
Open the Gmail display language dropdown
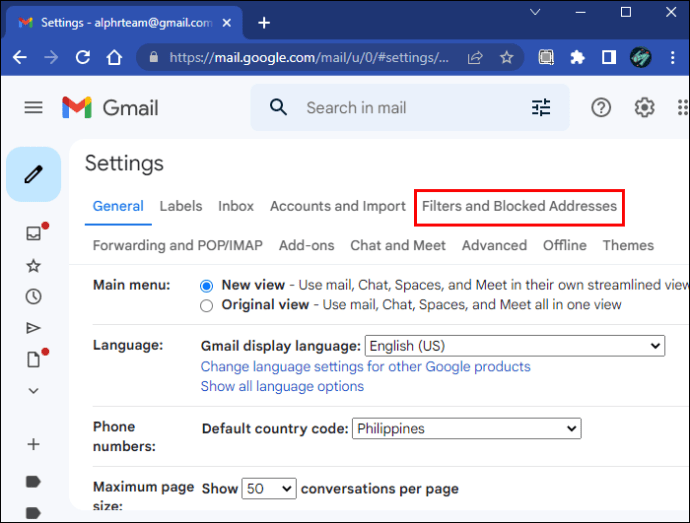(515, 346)
